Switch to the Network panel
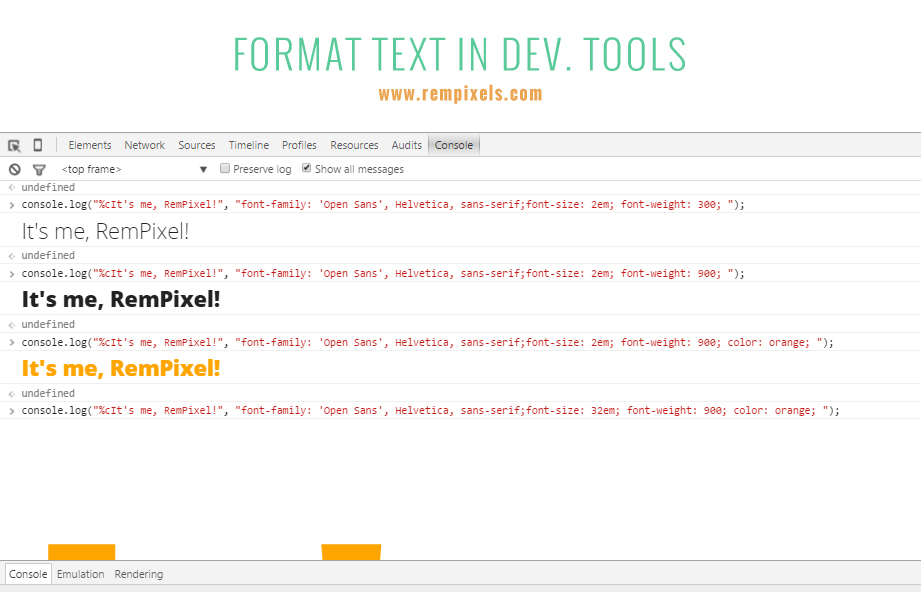This screenshot has width=921, height=592. 144,144
